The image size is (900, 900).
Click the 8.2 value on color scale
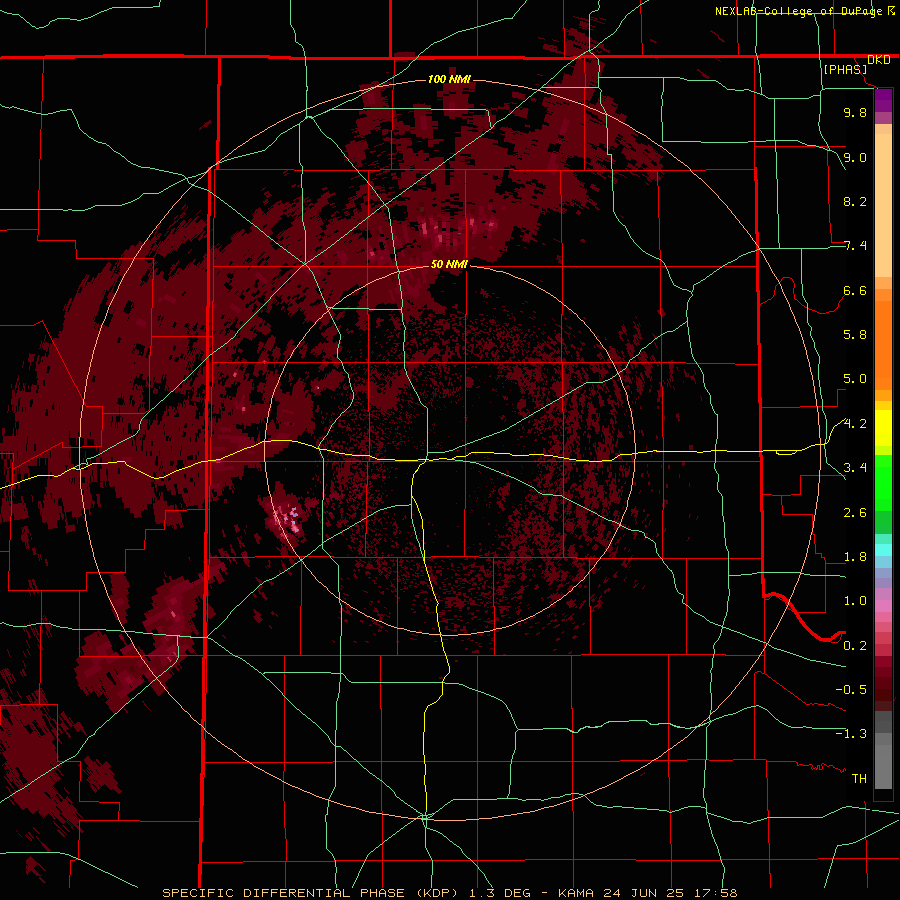click(x=855, y=201)
